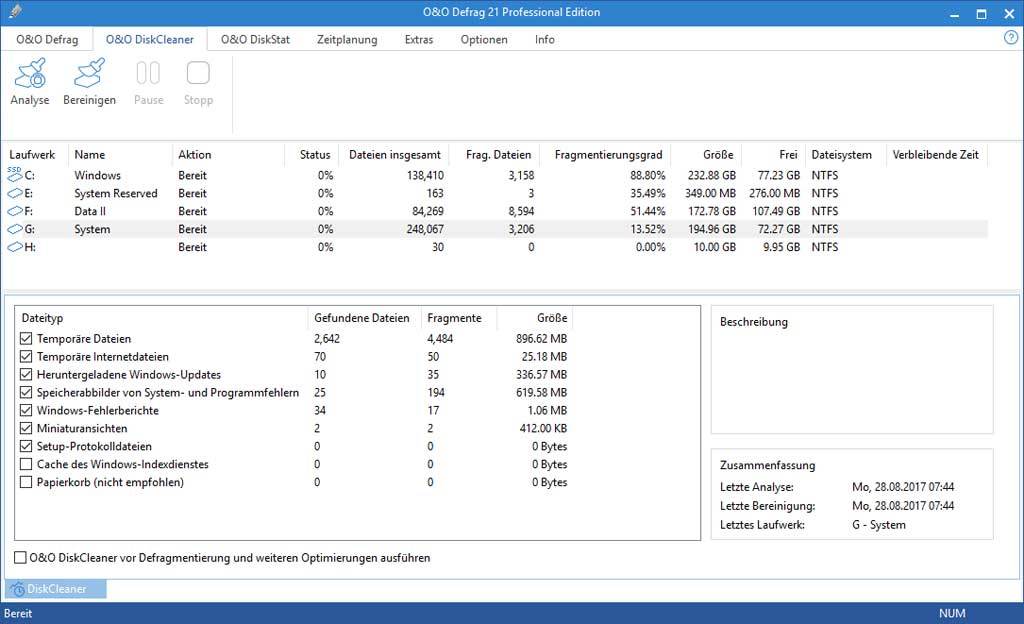Sort by Fragmentierungsgrad column header

[608, 155]
